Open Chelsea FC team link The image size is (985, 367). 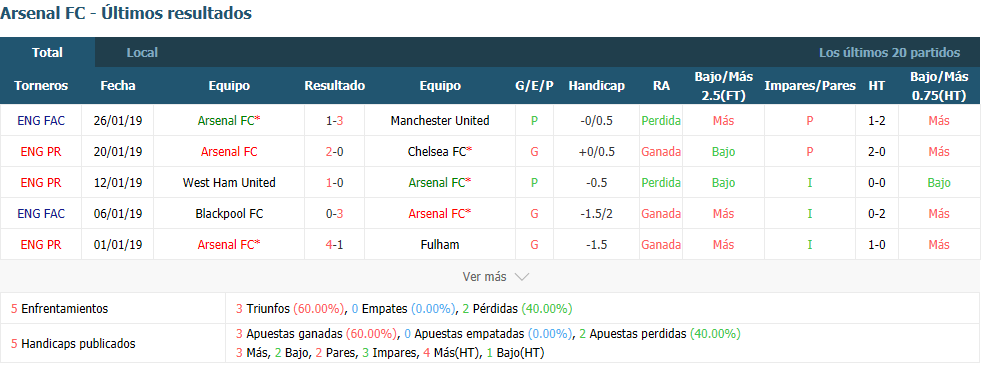pyautogui.click(x=440, y=151)
